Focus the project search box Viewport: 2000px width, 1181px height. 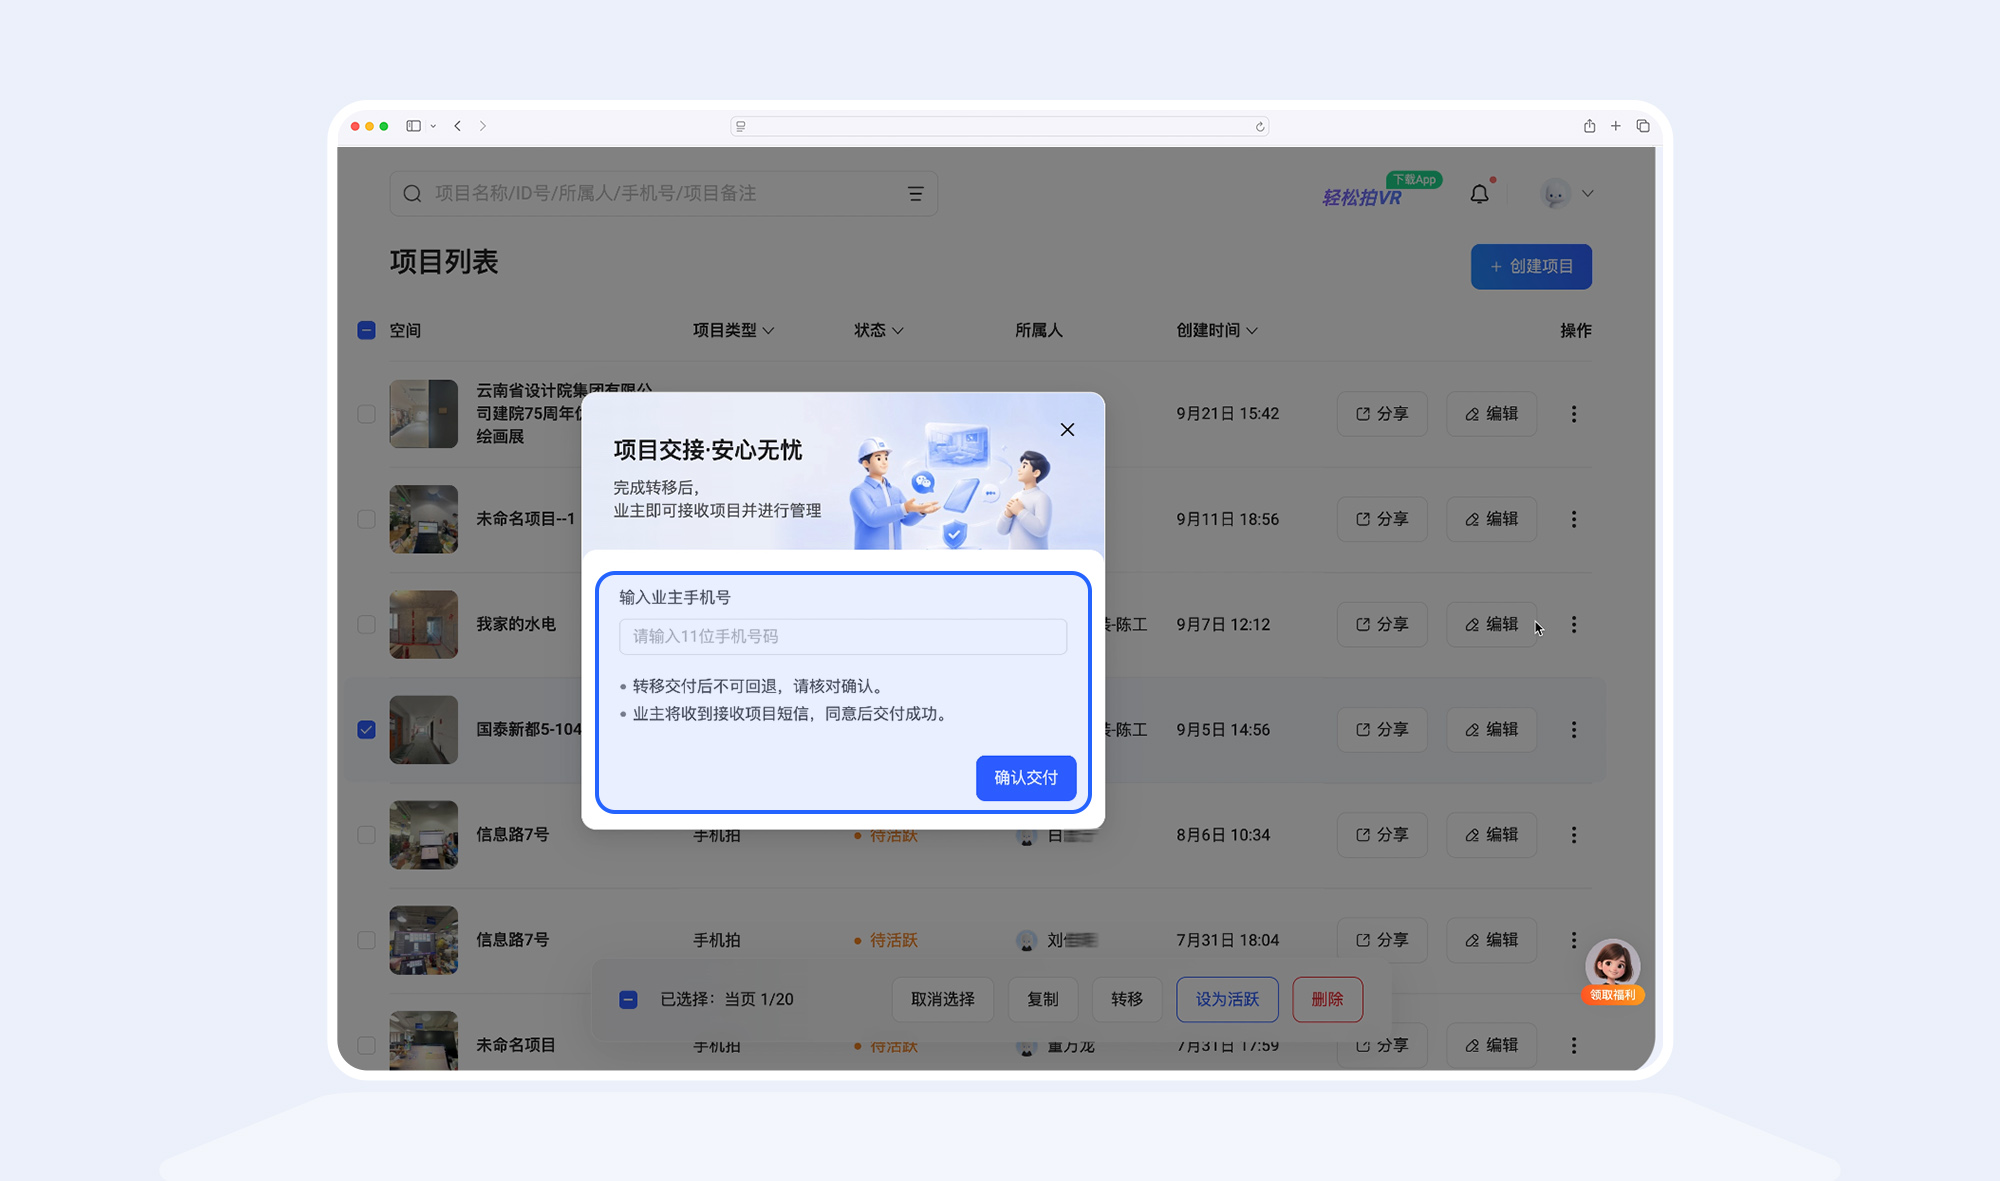coord(663,194)
